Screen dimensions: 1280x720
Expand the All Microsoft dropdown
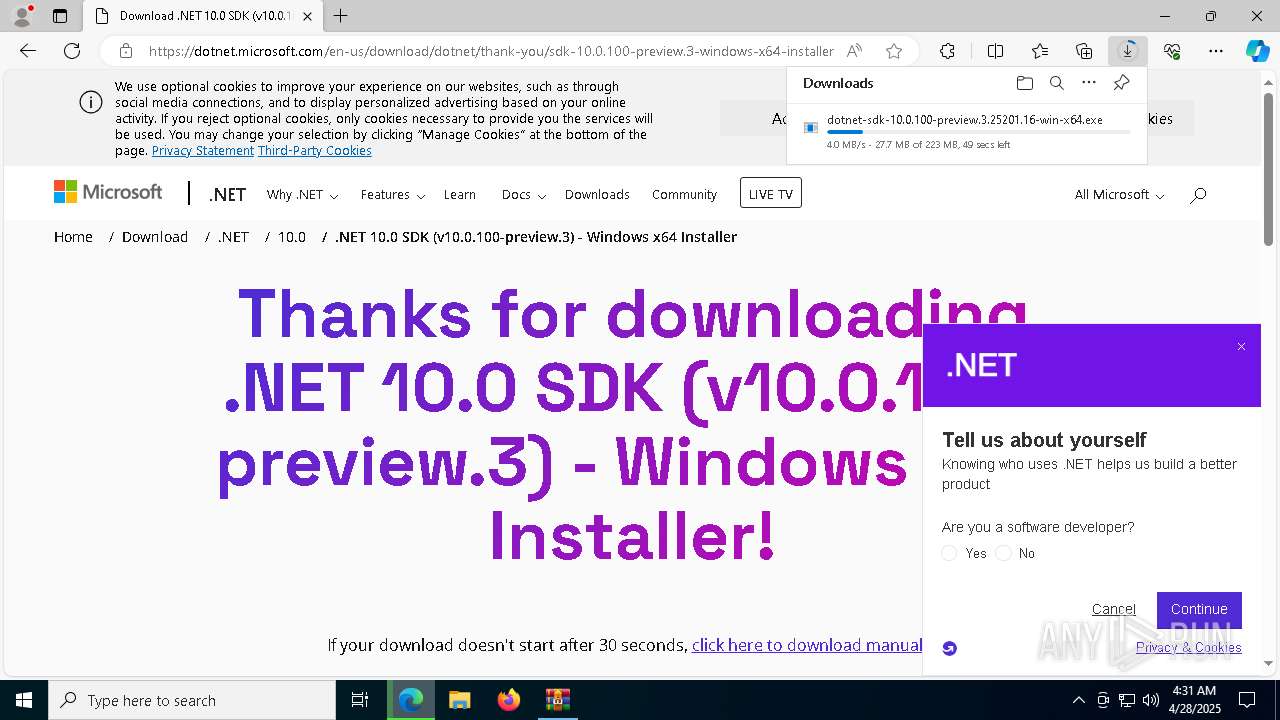tap(1119, 195)
